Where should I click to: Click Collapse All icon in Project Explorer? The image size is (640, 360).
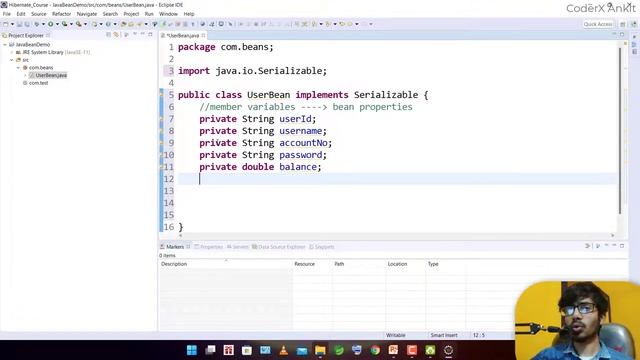click(x=109, y=35)
